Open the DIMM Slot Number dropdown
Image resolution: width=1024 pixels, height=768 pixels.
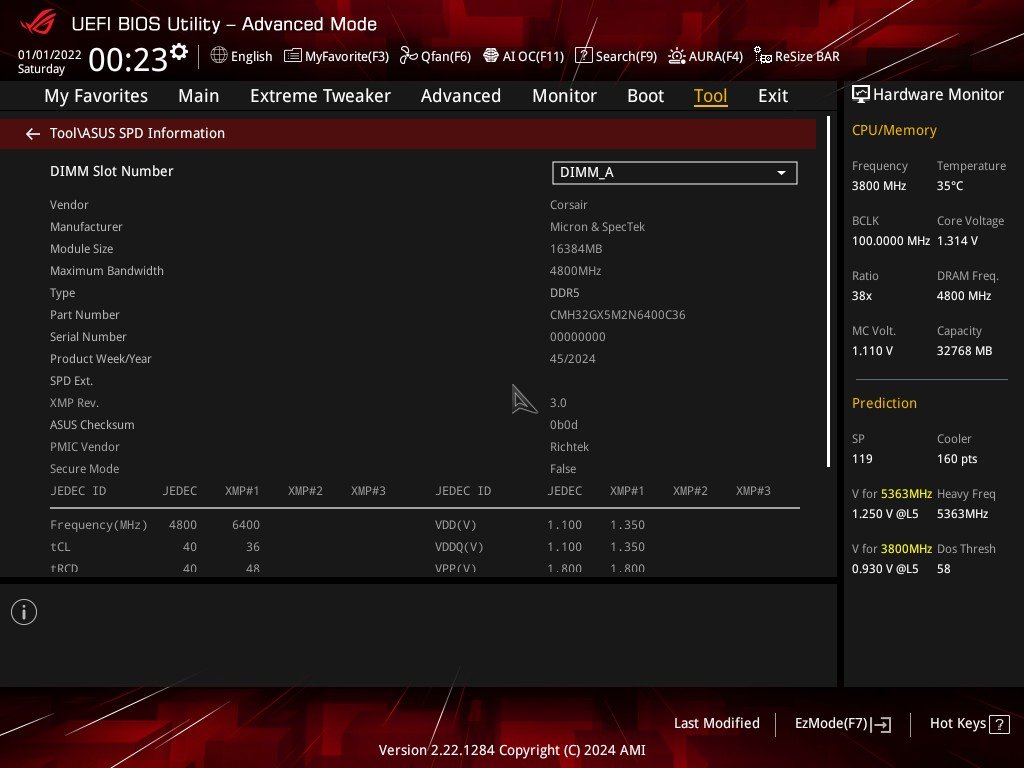(780, 172)
